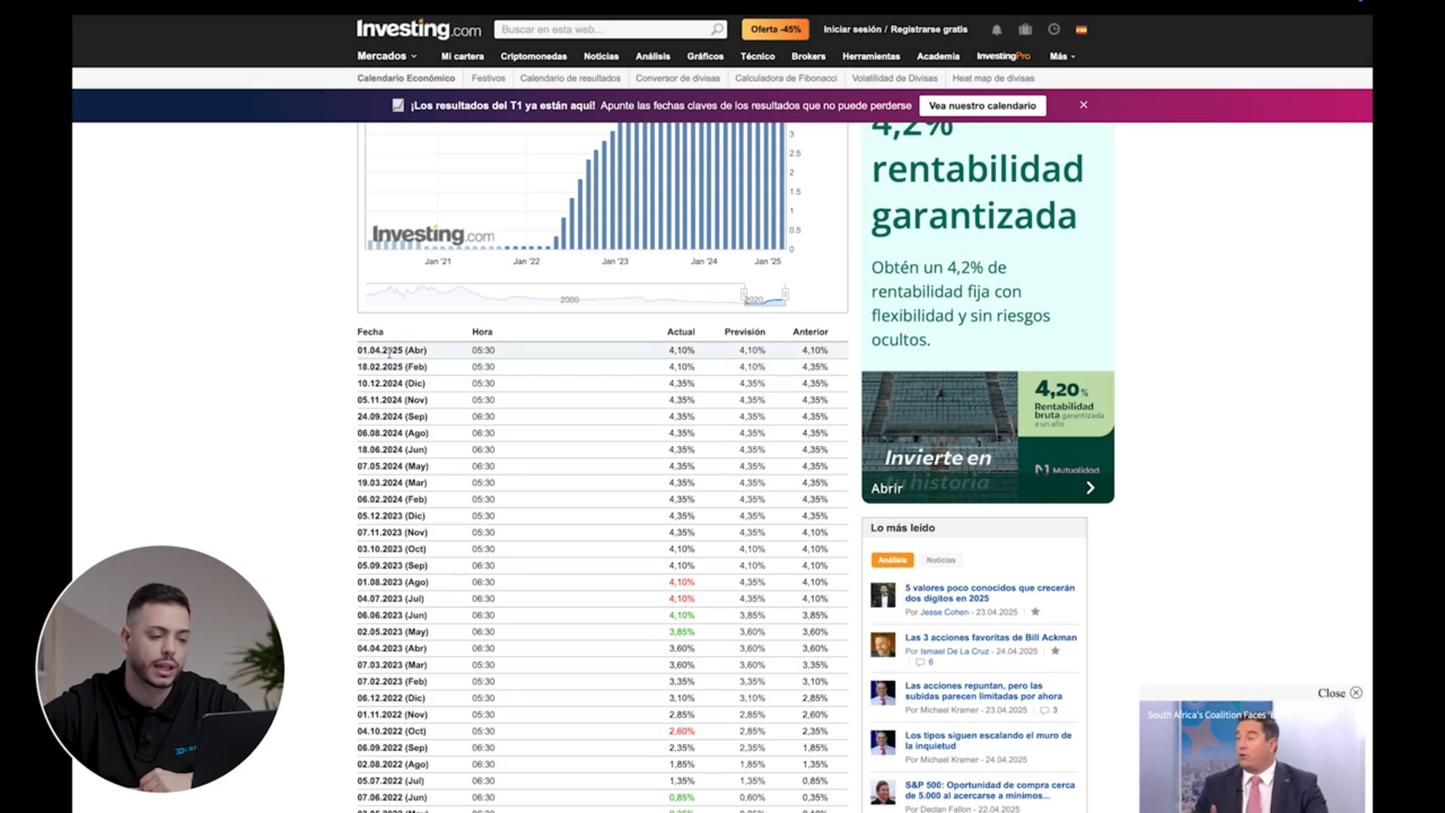The height and width of the screenshot is (813, 1445).
Task: Dismiss the T1 results promo banner
Action: [1083, 105]
